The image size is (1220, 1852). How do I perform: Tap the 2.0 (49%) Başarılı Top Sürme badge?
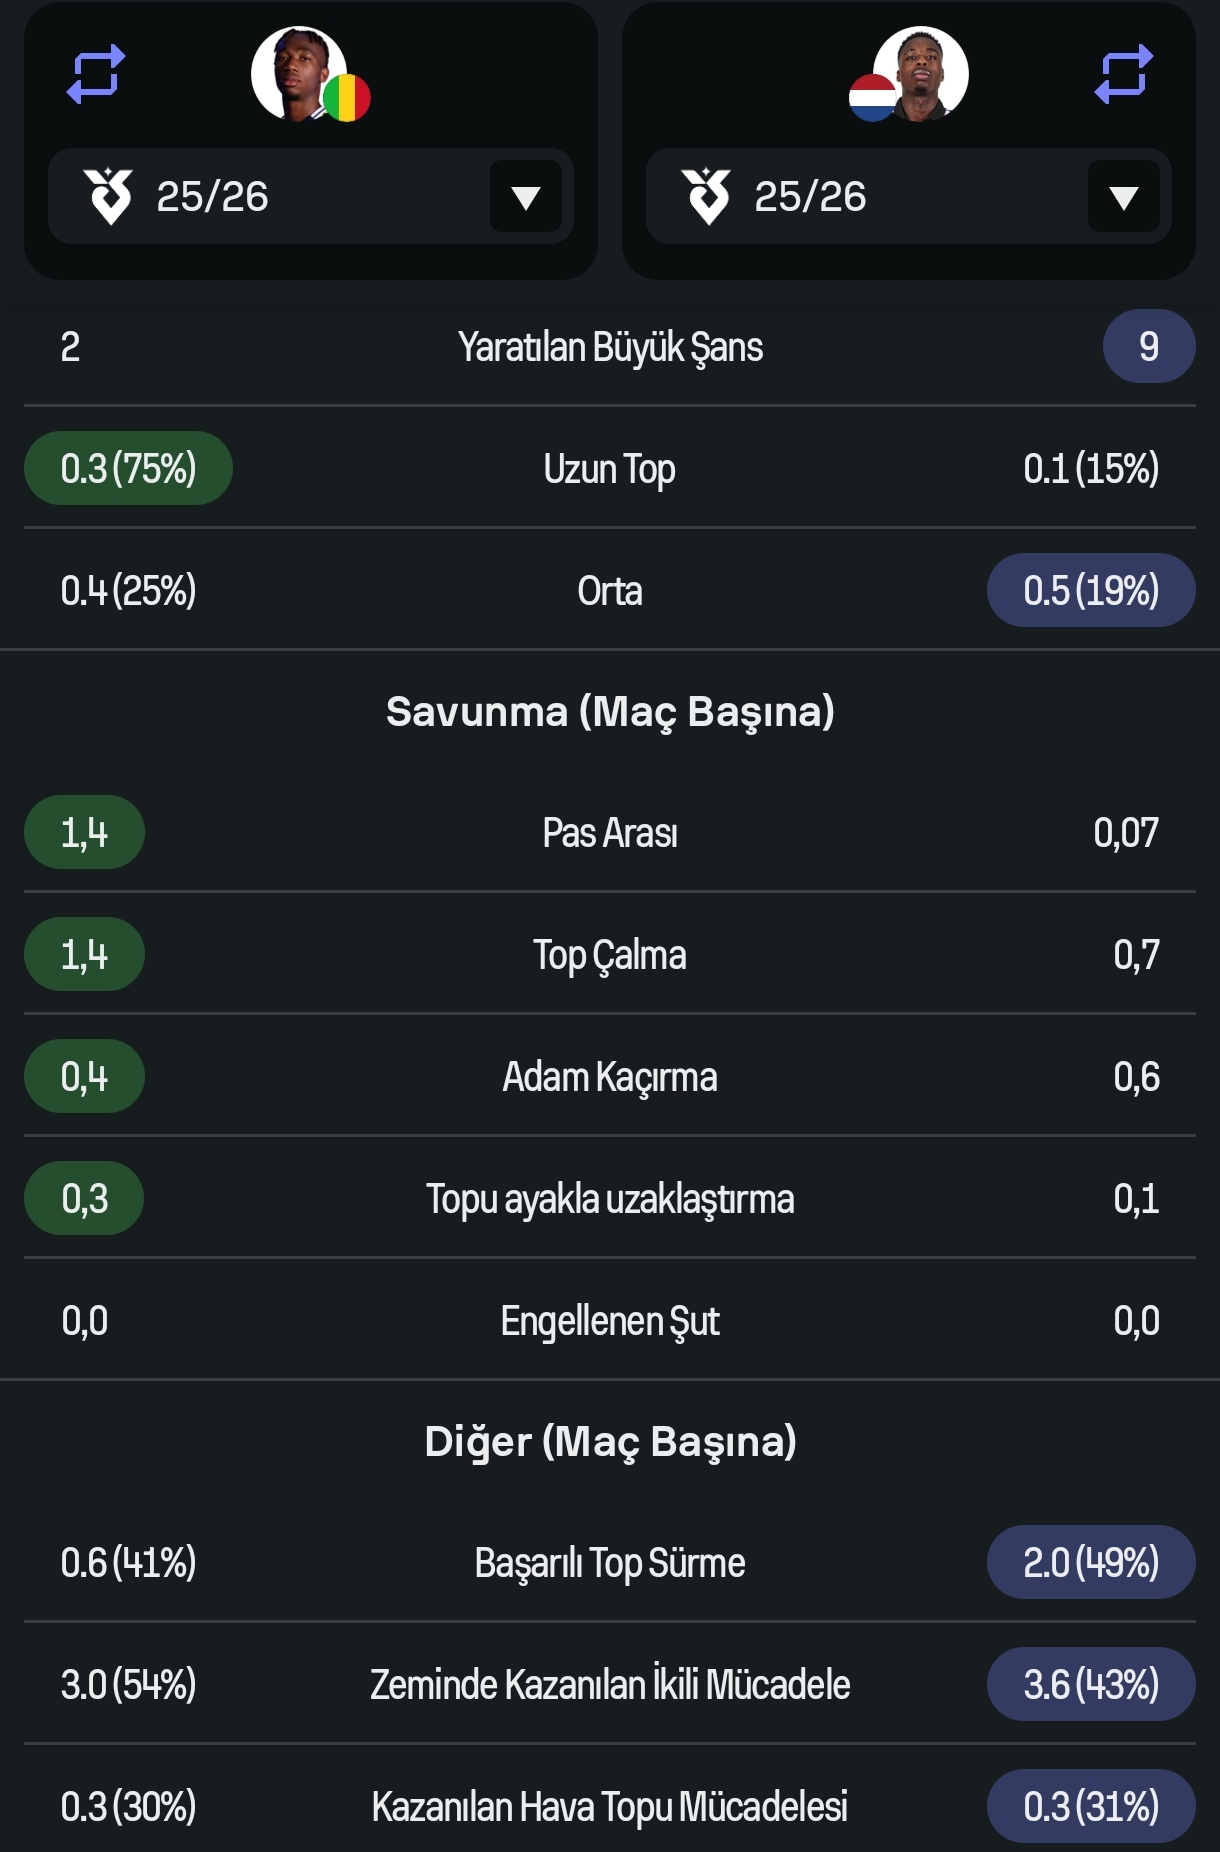tap(1091, 1562)
